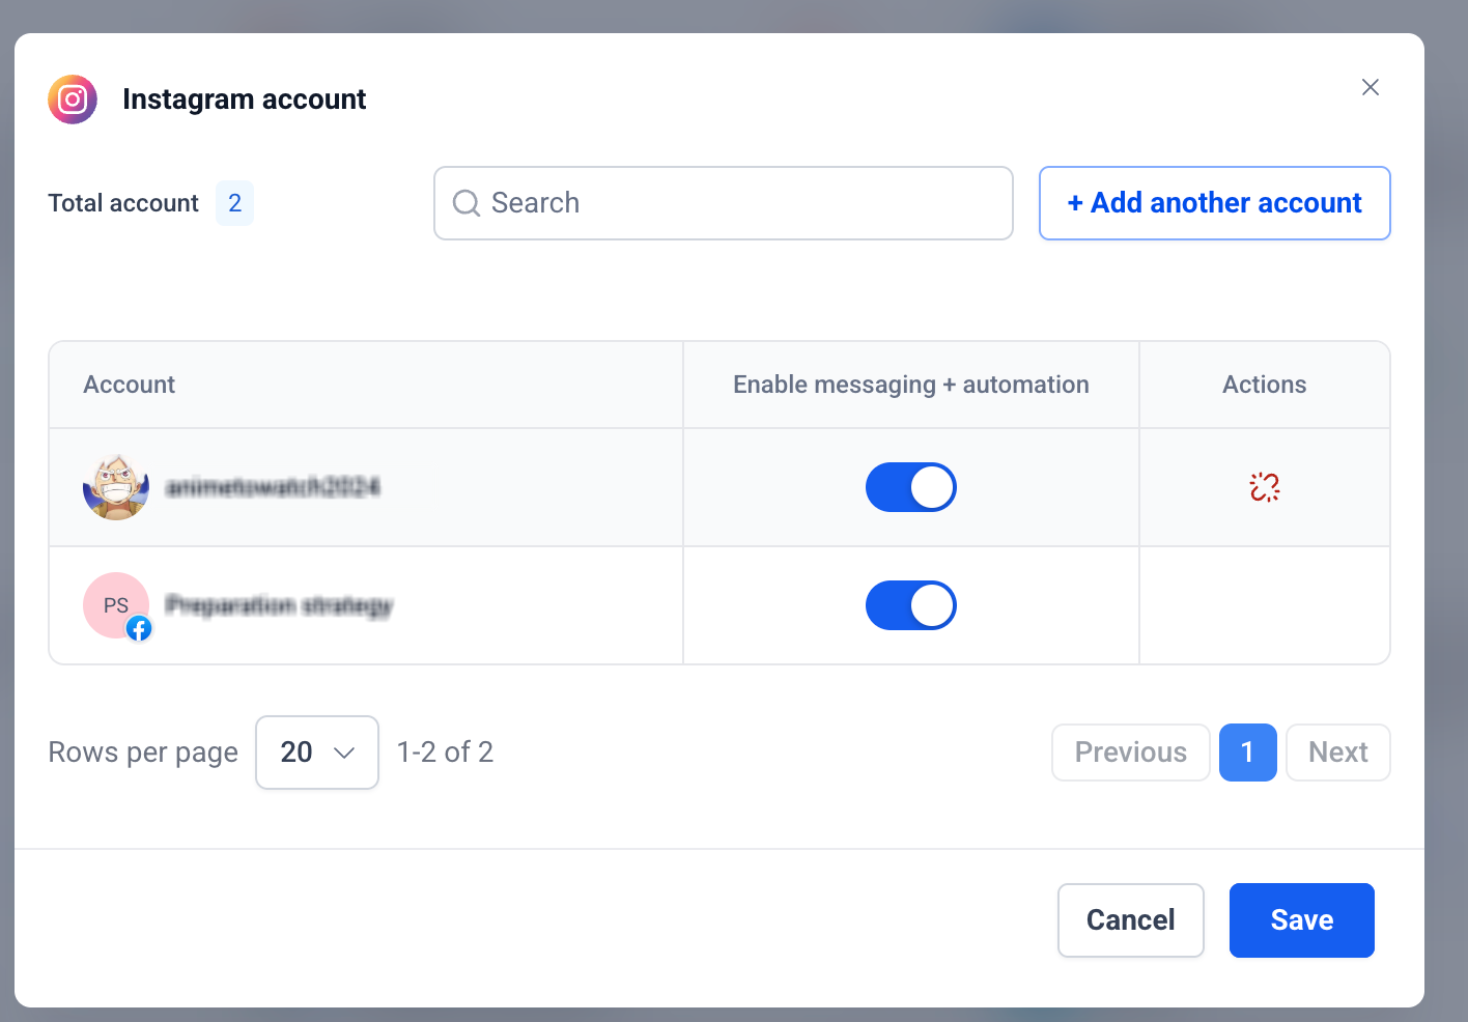The image size is (1468, 1022).
Task: Click the blurred name beside the PS avatar
Action: coord(279,606)
